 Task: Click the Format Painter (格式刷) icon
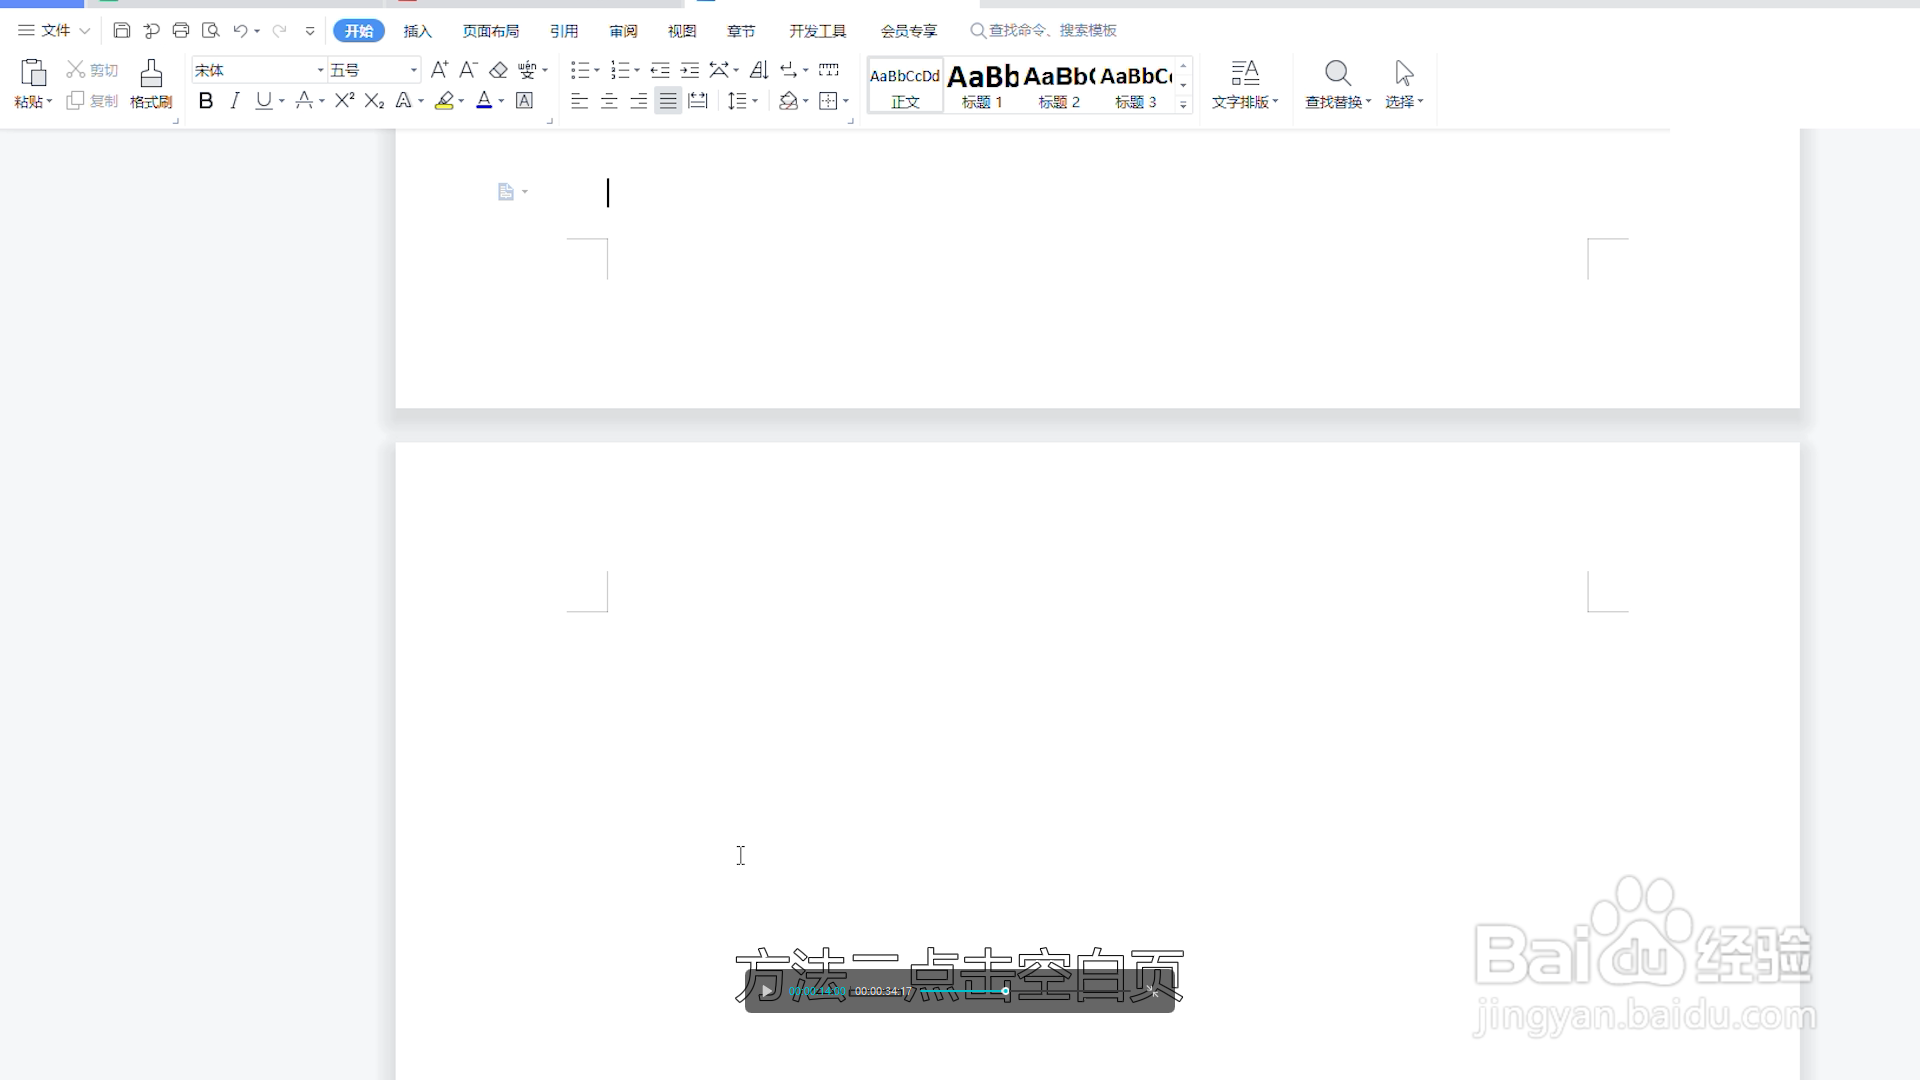tap(151, 73)
